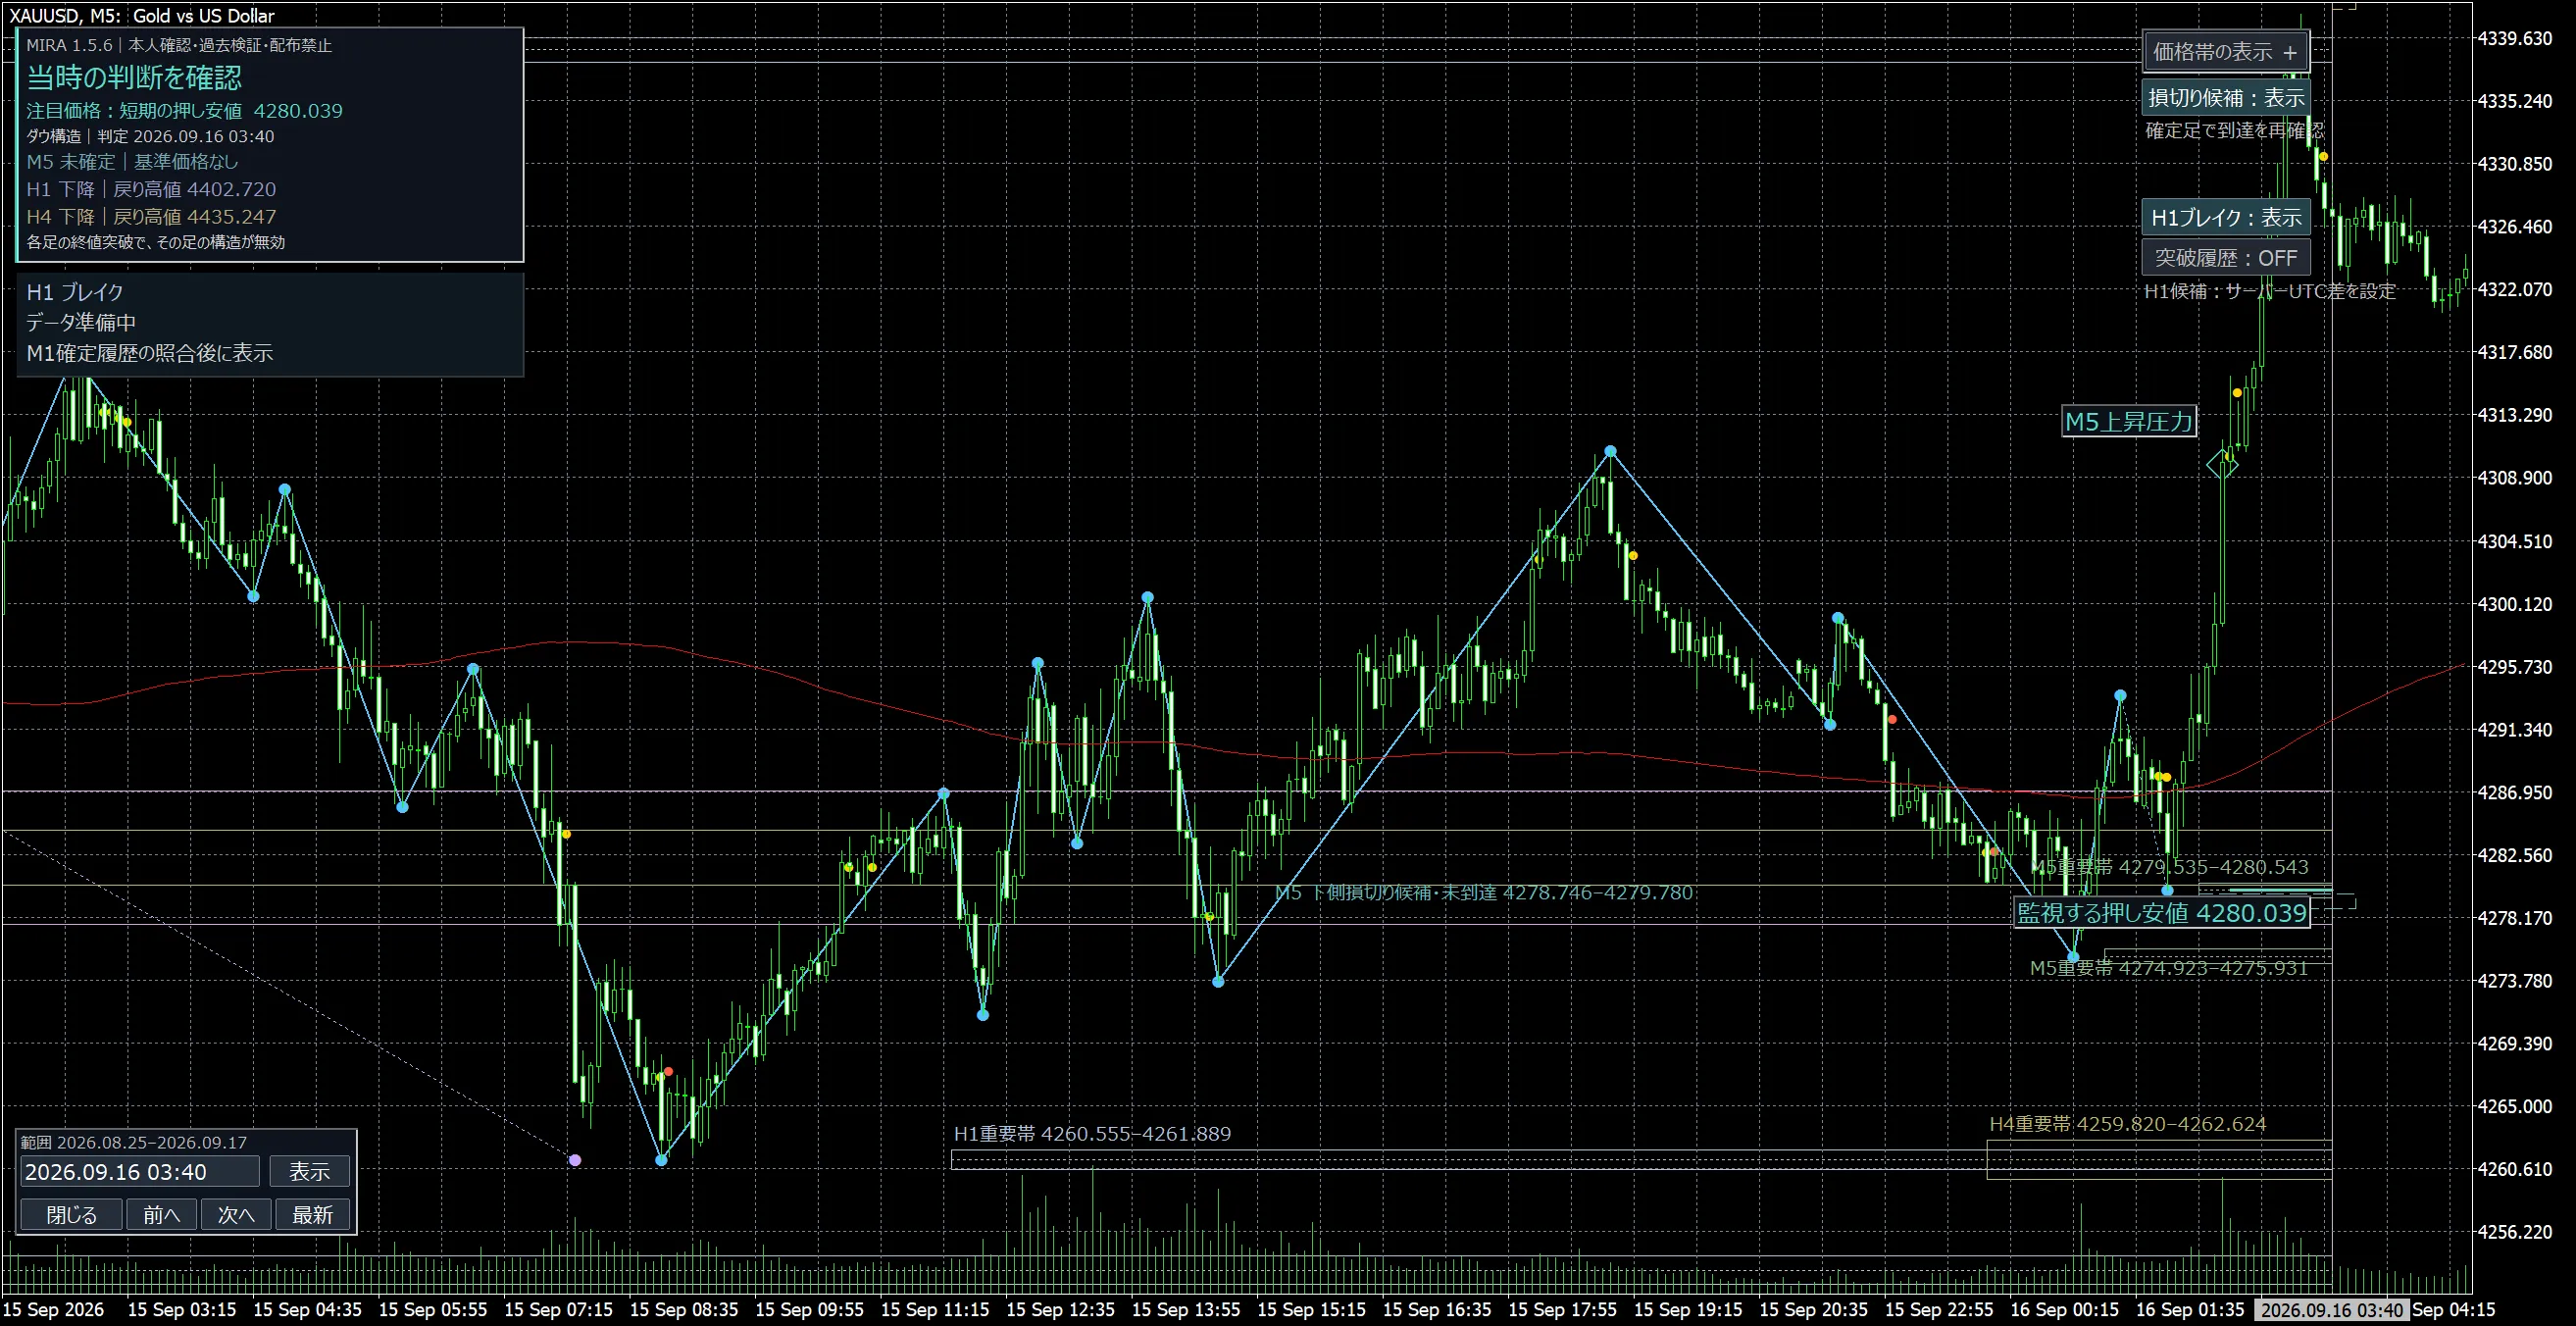The height and width of the screenshot is (1326, 2576).
Task: Click the 監視する押し安値 4280.039 label
Action: pyautogui.click(x=2162, y=912)
